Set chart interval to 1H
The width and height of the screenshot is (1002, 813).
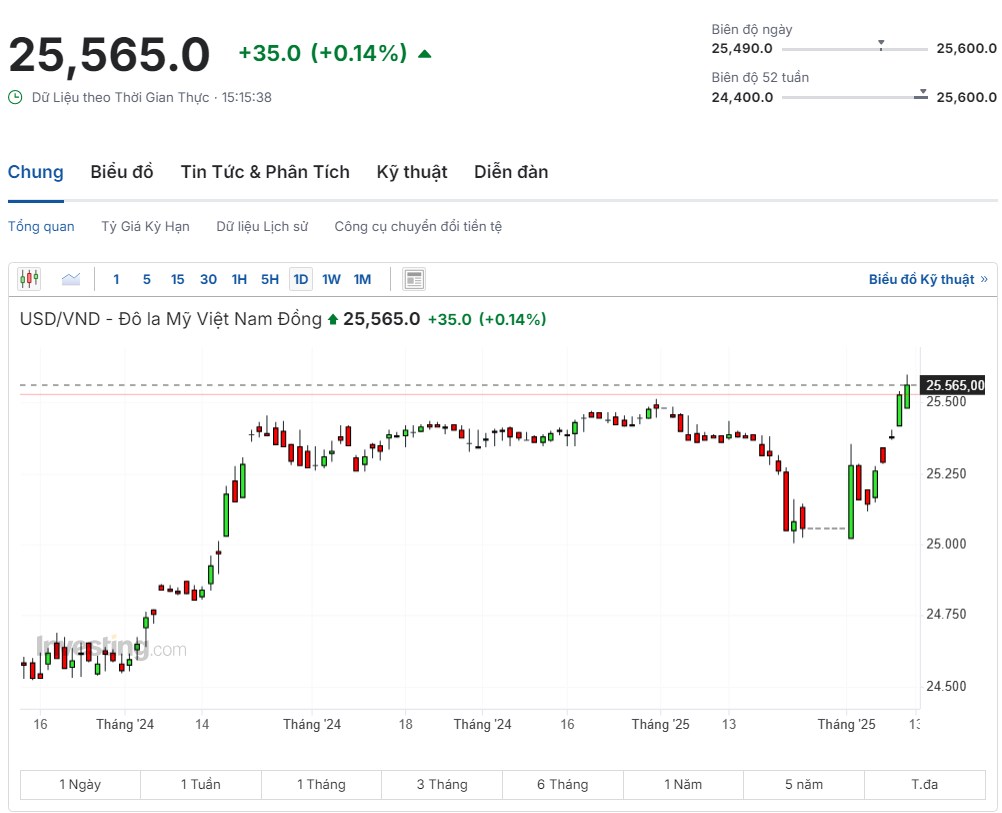[x=239, y=279]
